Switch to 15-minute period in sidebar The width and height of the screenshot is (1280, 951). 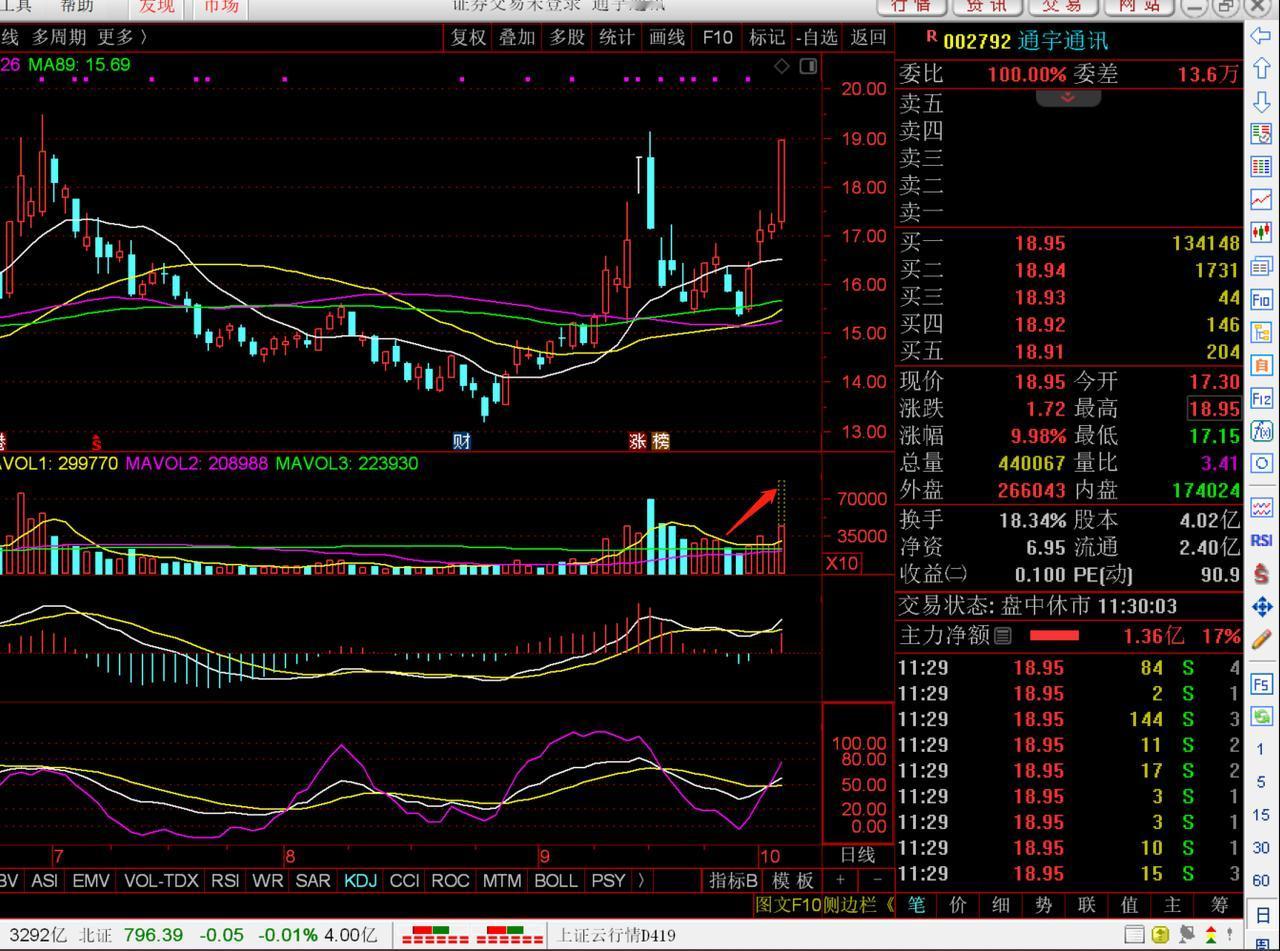tap(1261, 815)
